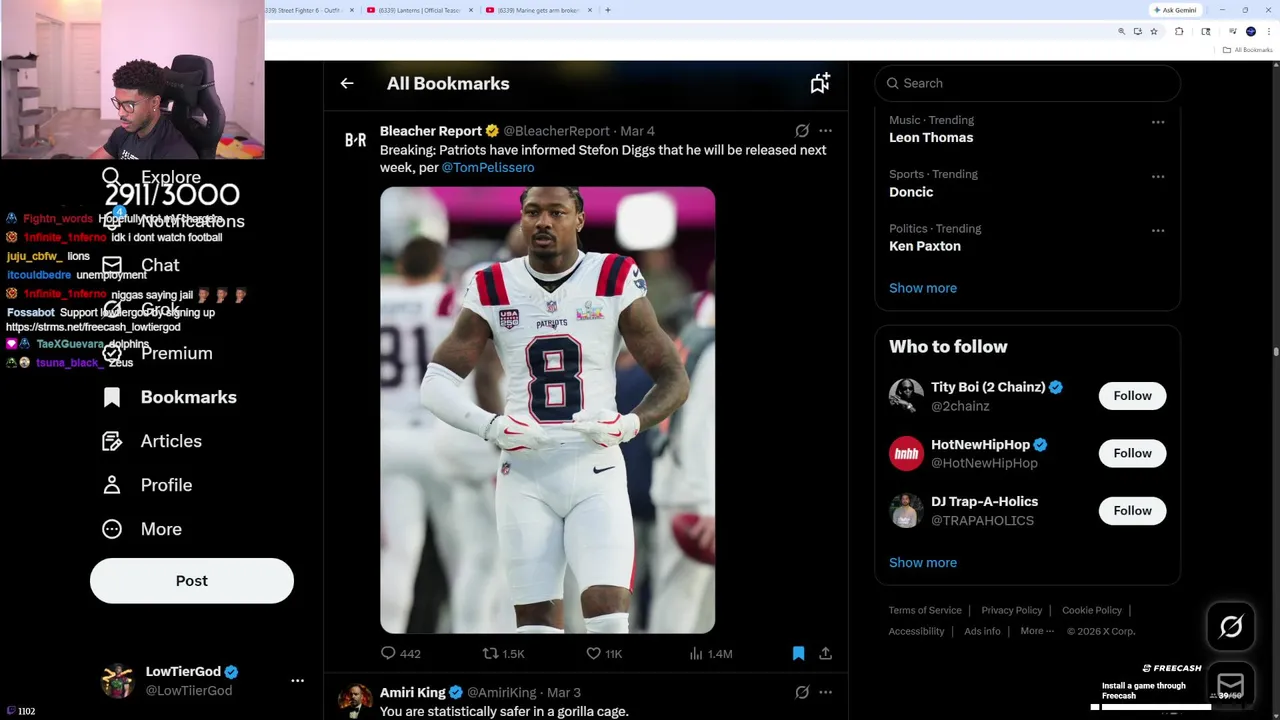Open the LowTierGod account three-dot menu
This screenshot has width=1280, height=720.
click(297, 681)
